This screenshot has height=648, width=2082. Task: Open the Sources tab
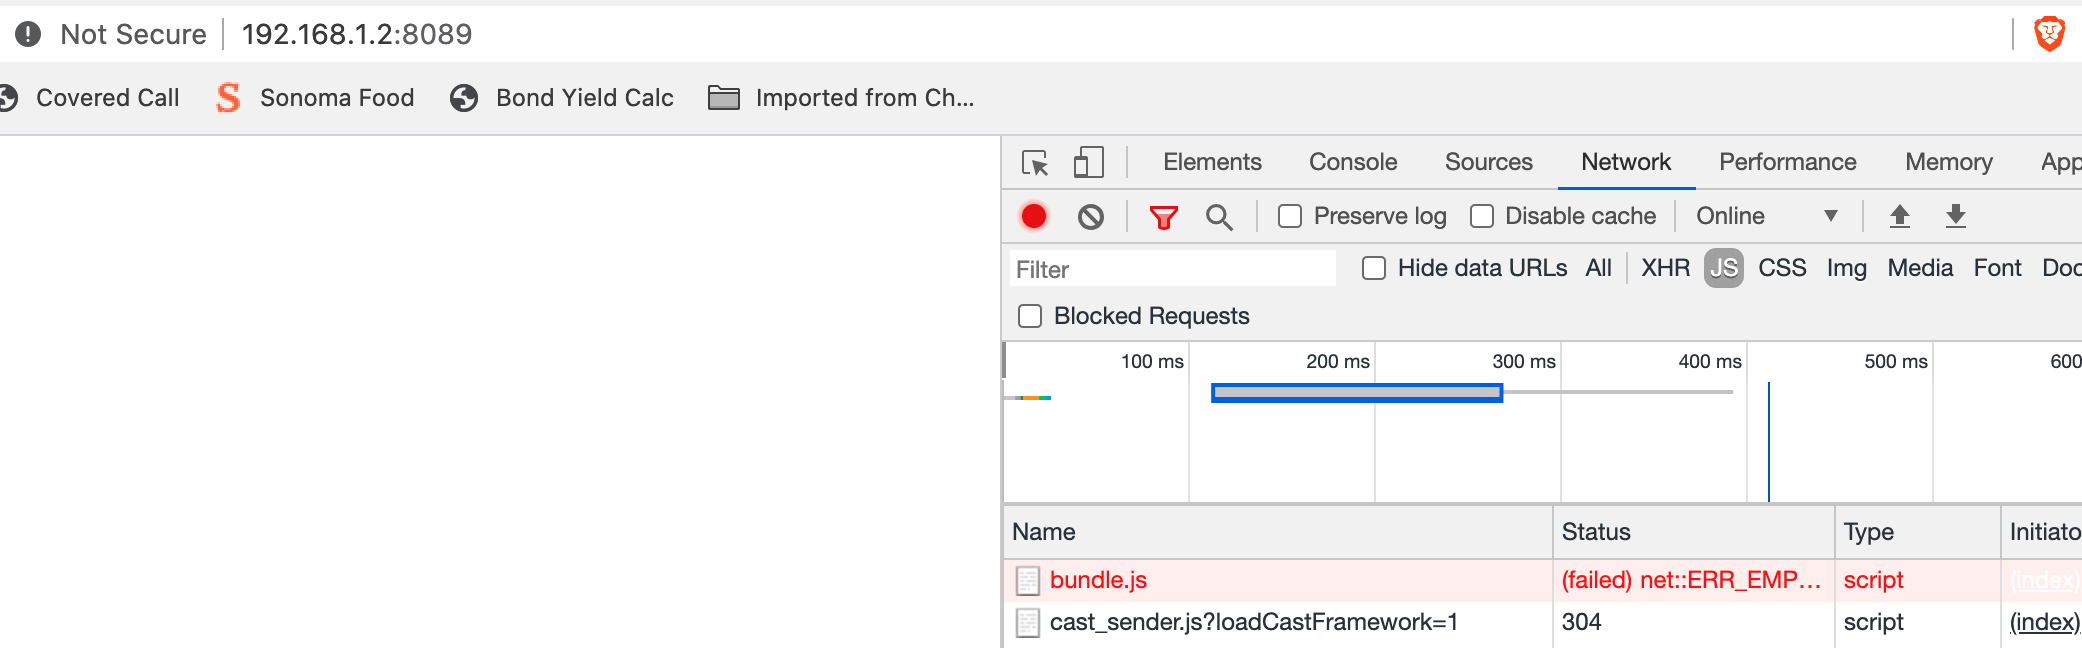click(1488, 162)
